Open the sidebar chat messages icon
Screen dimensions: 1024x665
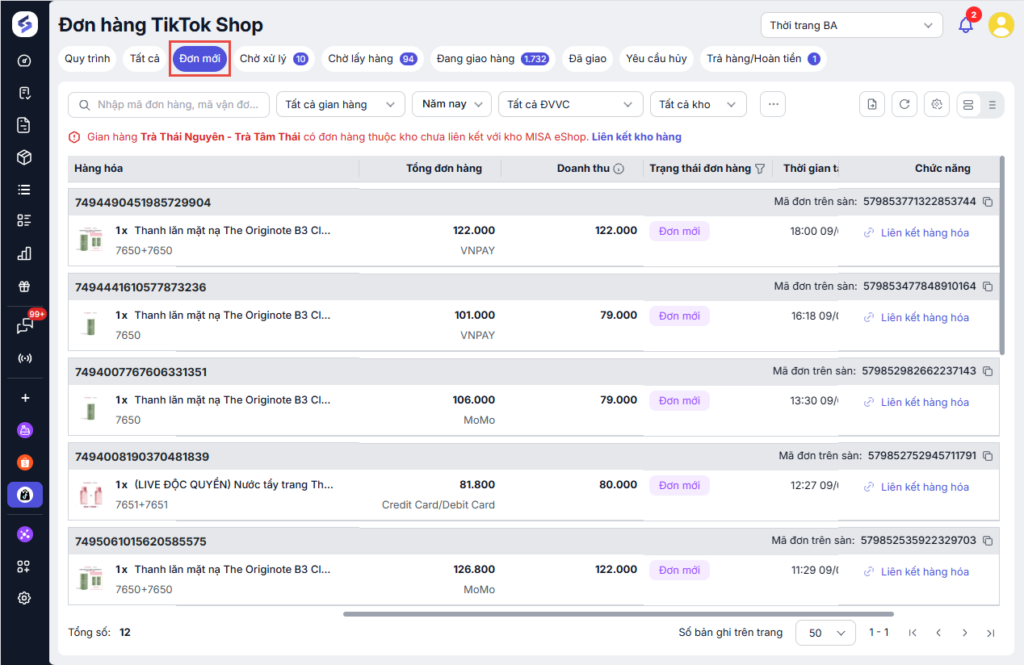pos(25,326)
